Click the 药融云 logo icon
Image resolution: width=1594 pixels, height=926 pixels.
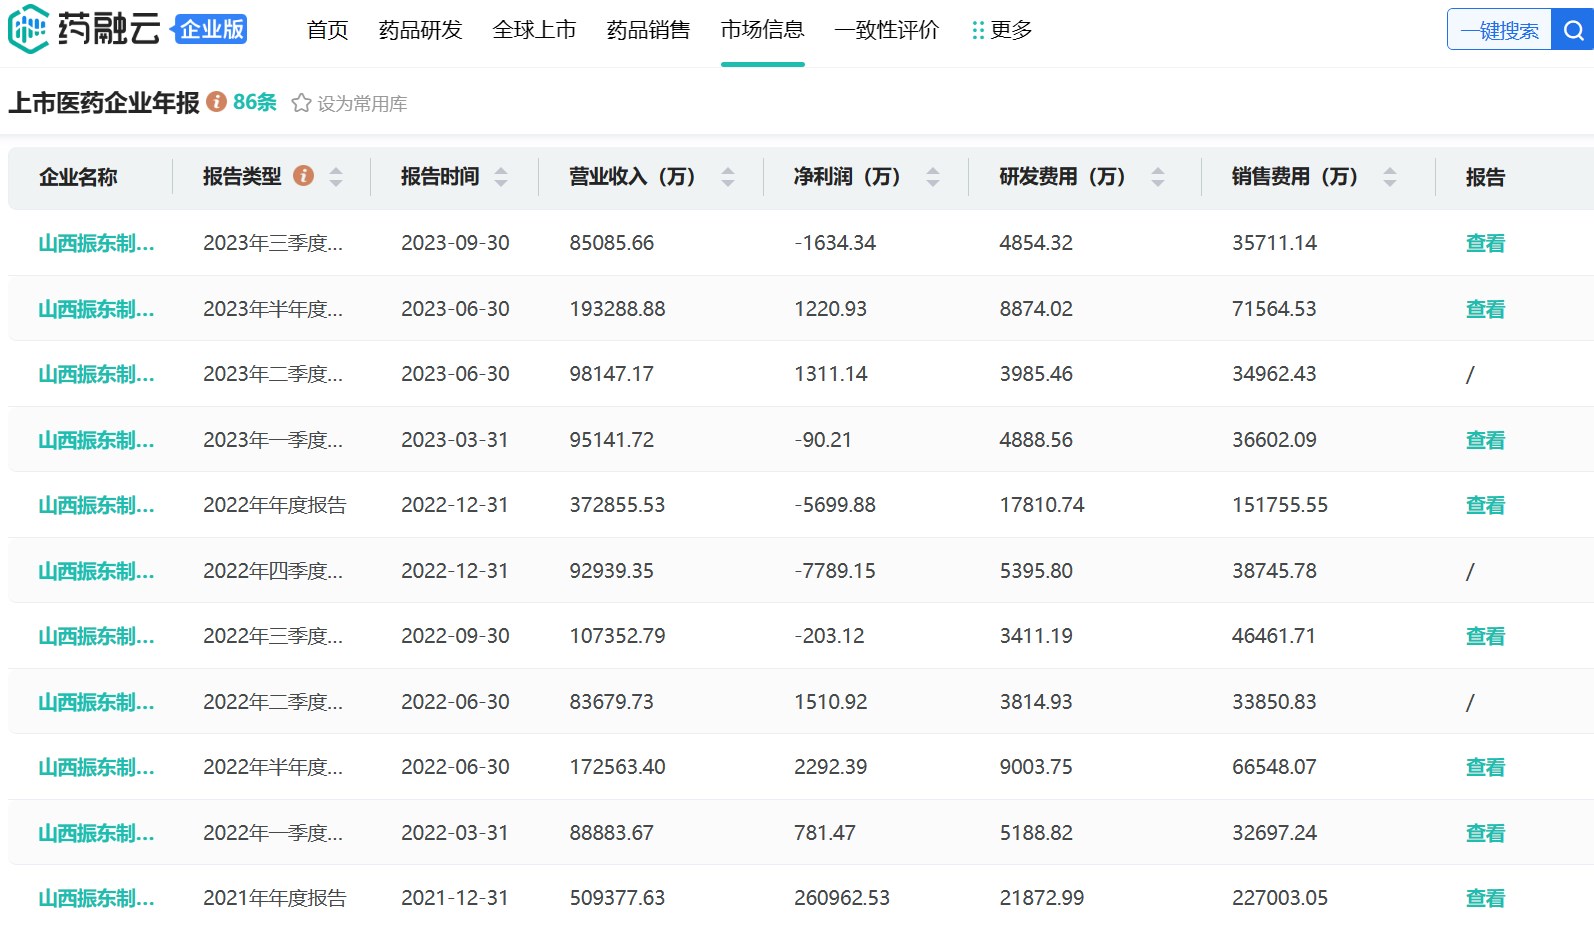coord(28,29)
